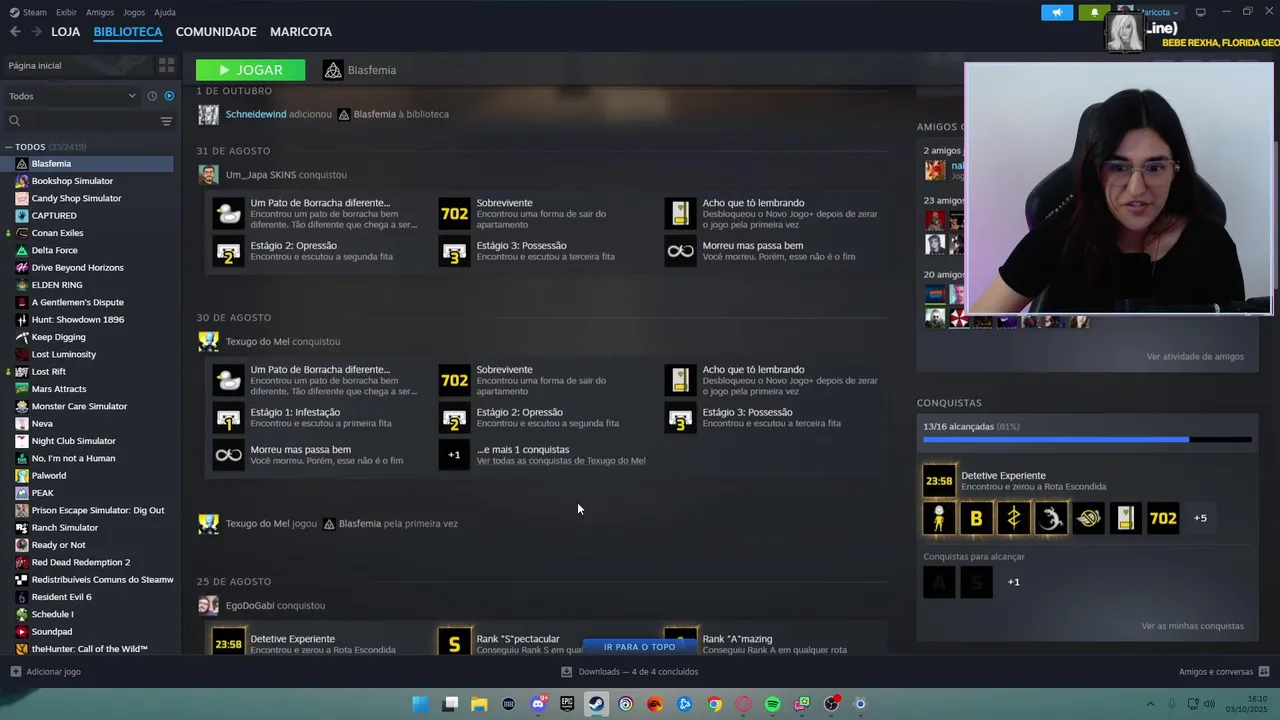
Task: Click the Steam taskbar icon
Action: (596, 704)
